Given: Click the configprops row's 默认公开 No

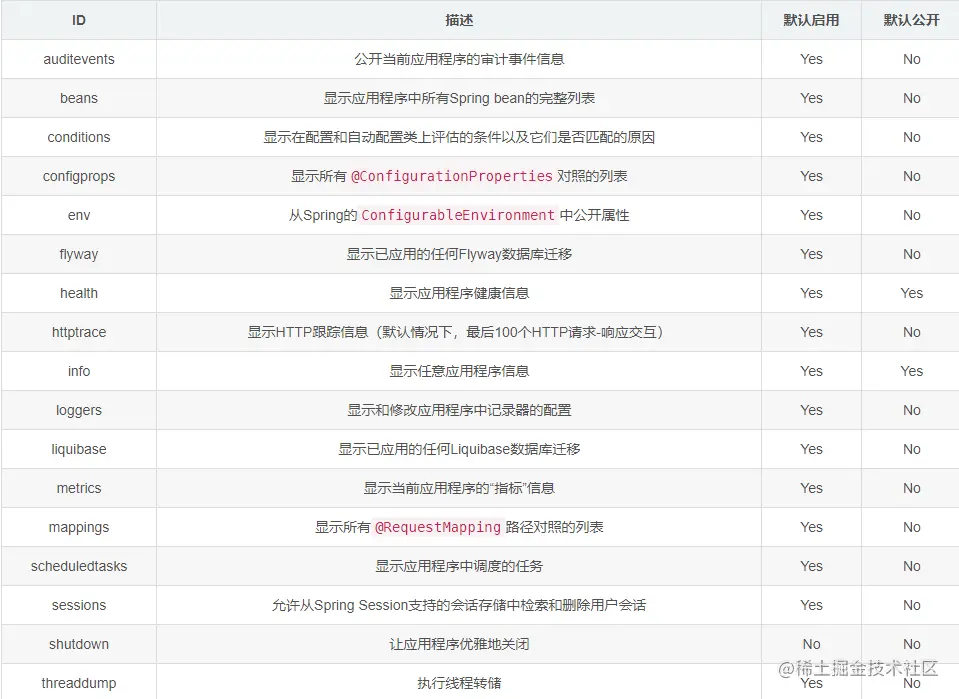Looking at the screenshot, I should click(x=911, y=177).
